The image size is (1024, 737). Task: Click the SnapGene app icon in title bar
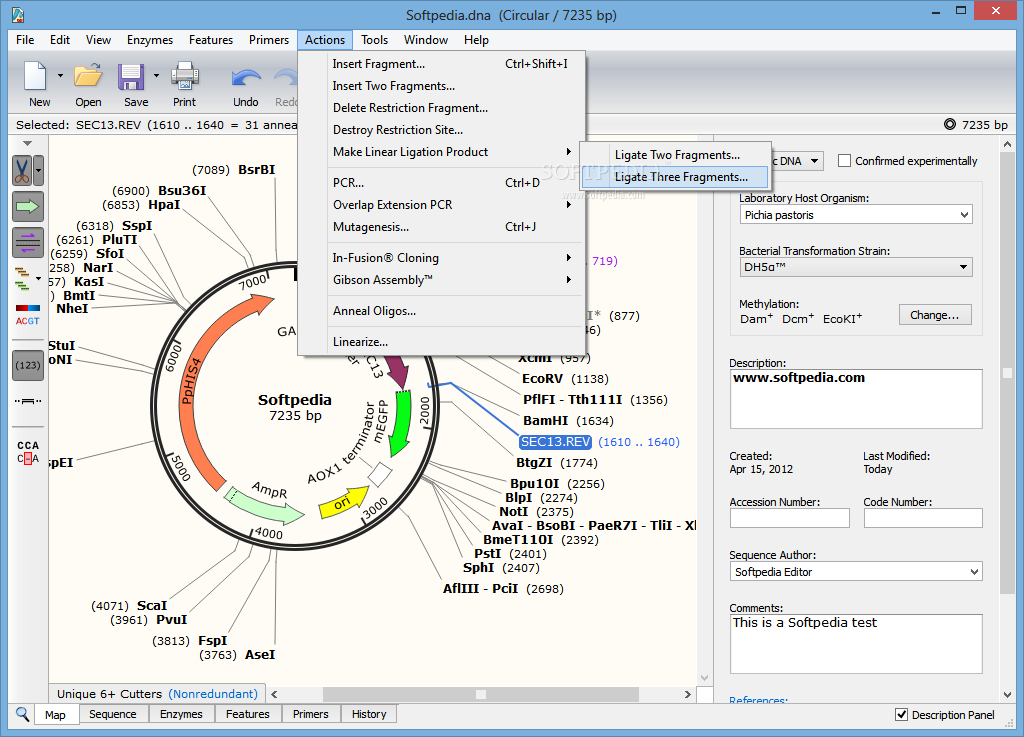[18, 14]
